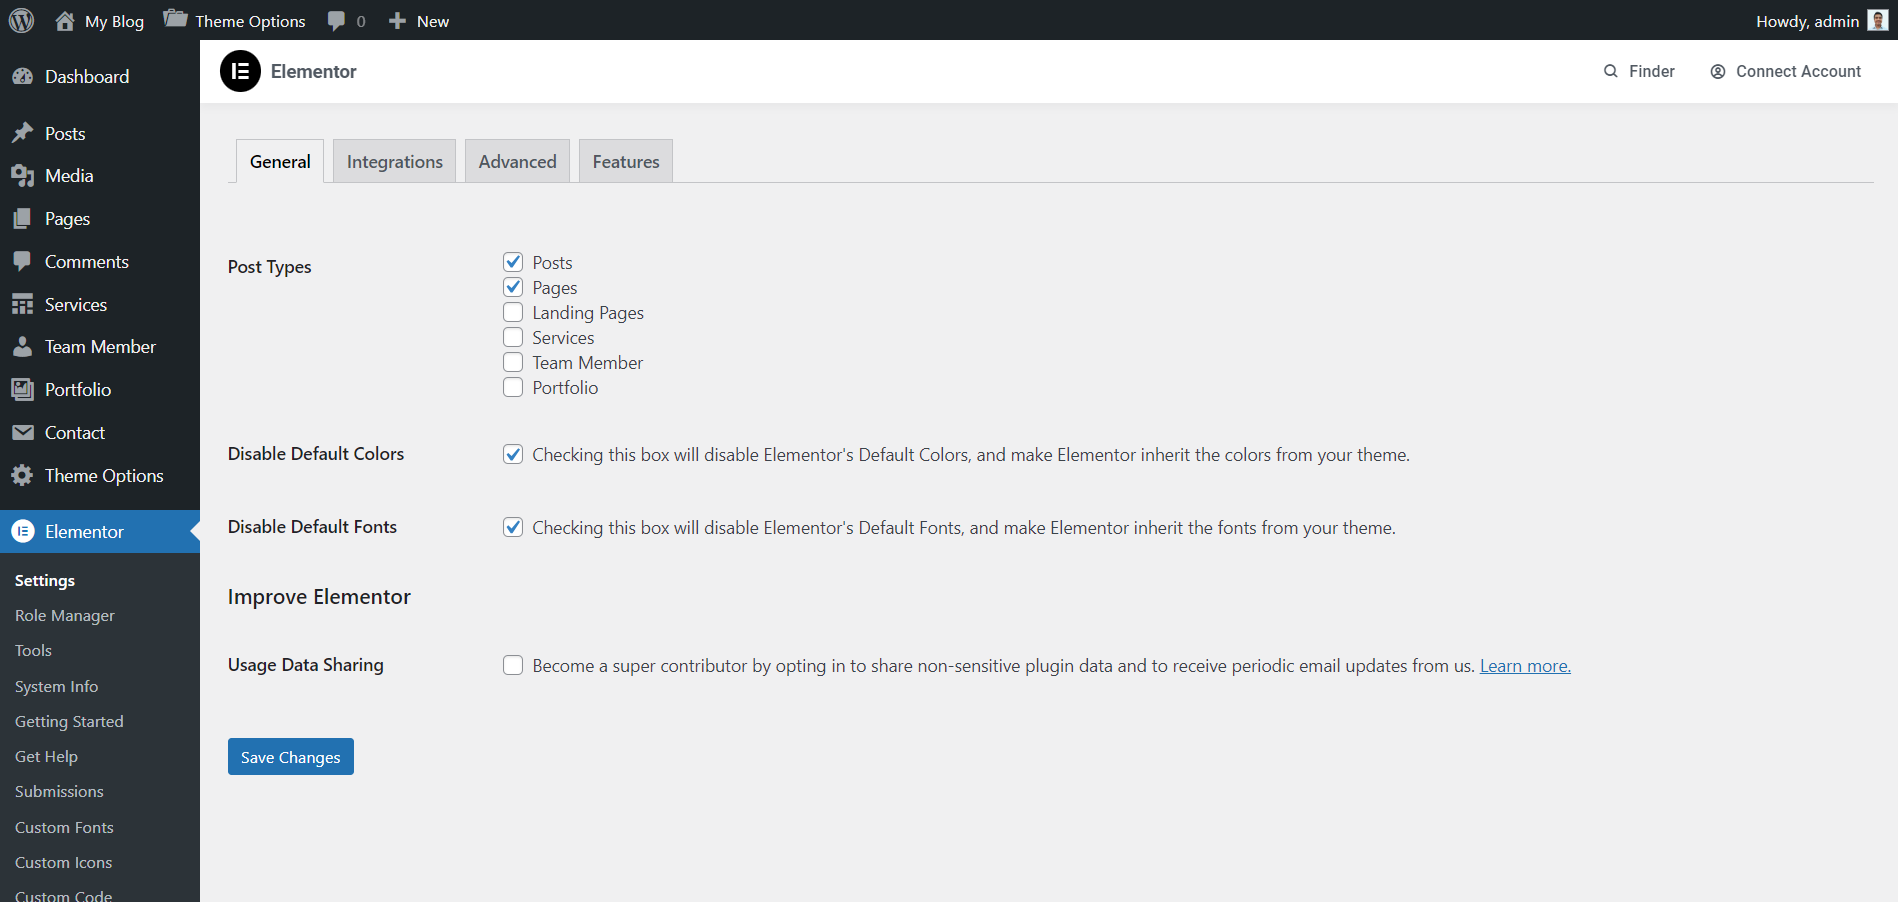The width and height of the screenshot is (1898, 902).
Task: Enable Landing Pages post type checkbox
Action: click(513, 313)
